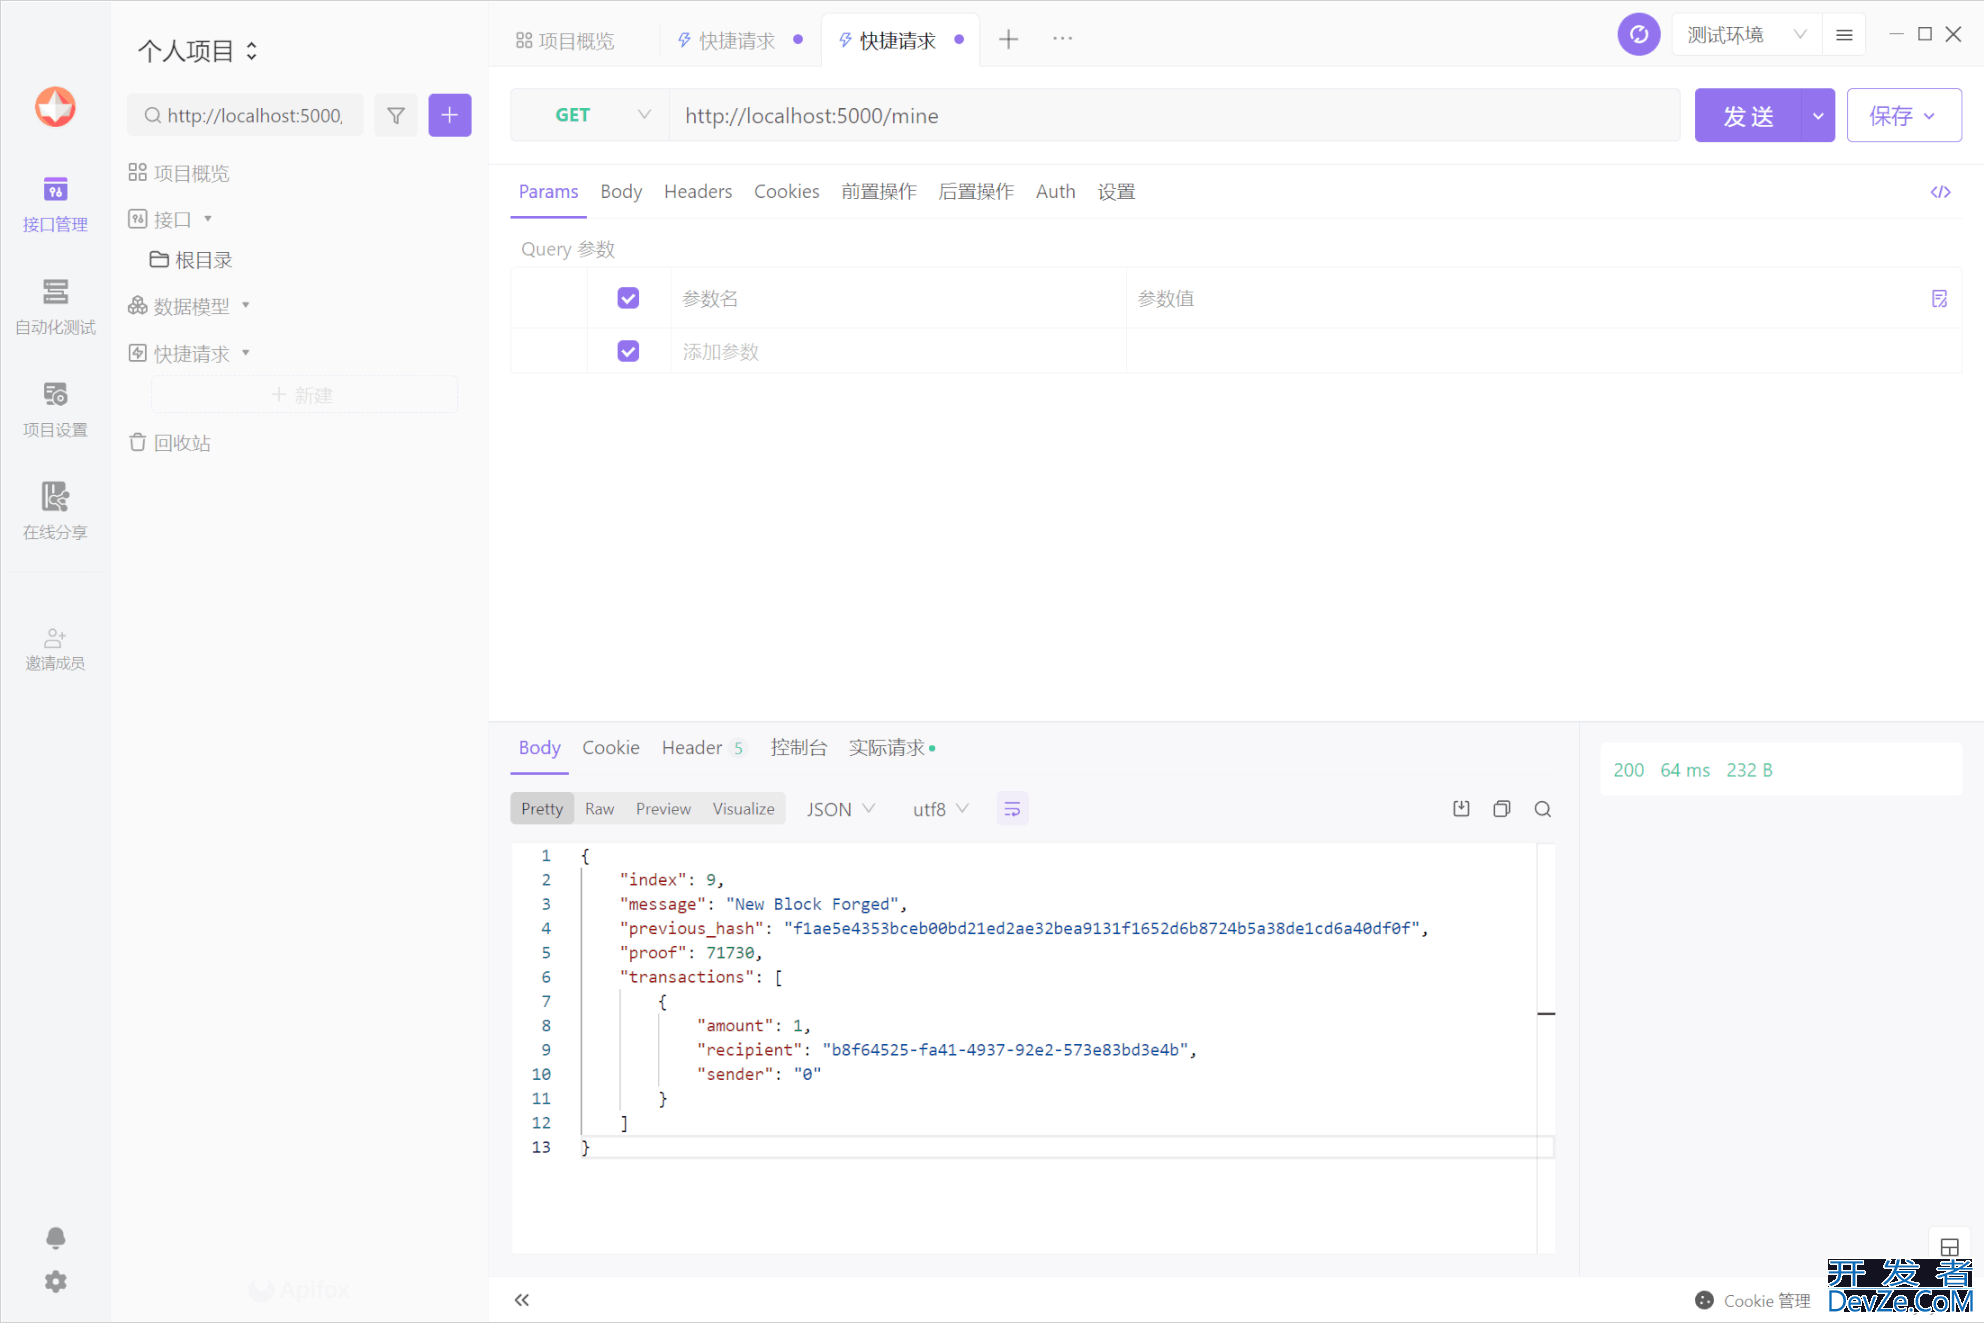Click the Apifox logo avatar
Viewport: 1984px width, 1323px height.
pyautogui.click(x=55, y=107)
